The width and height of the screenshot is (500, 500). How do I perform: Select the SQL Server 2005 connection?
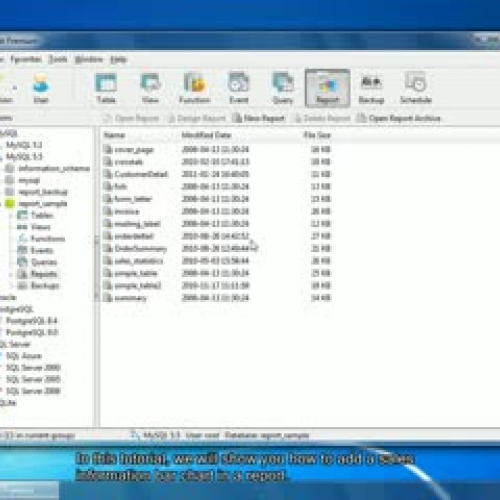33,379
